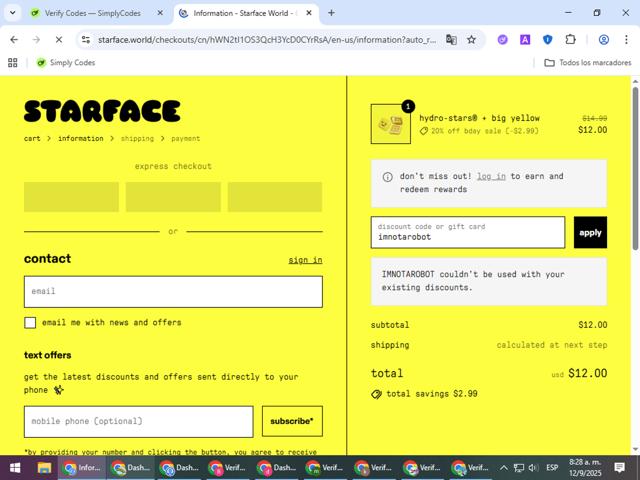Click the information breadcrumb
Image resolution: width=640 pixels, height=480 pixels.
(x=81, y=138)
